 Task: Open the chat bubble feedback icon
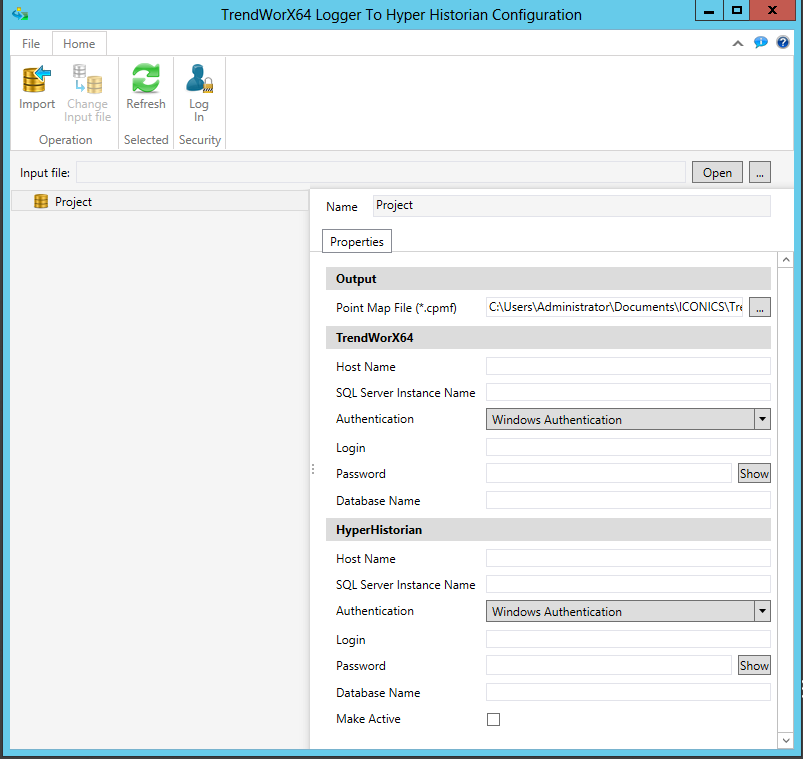coord(761,43)
